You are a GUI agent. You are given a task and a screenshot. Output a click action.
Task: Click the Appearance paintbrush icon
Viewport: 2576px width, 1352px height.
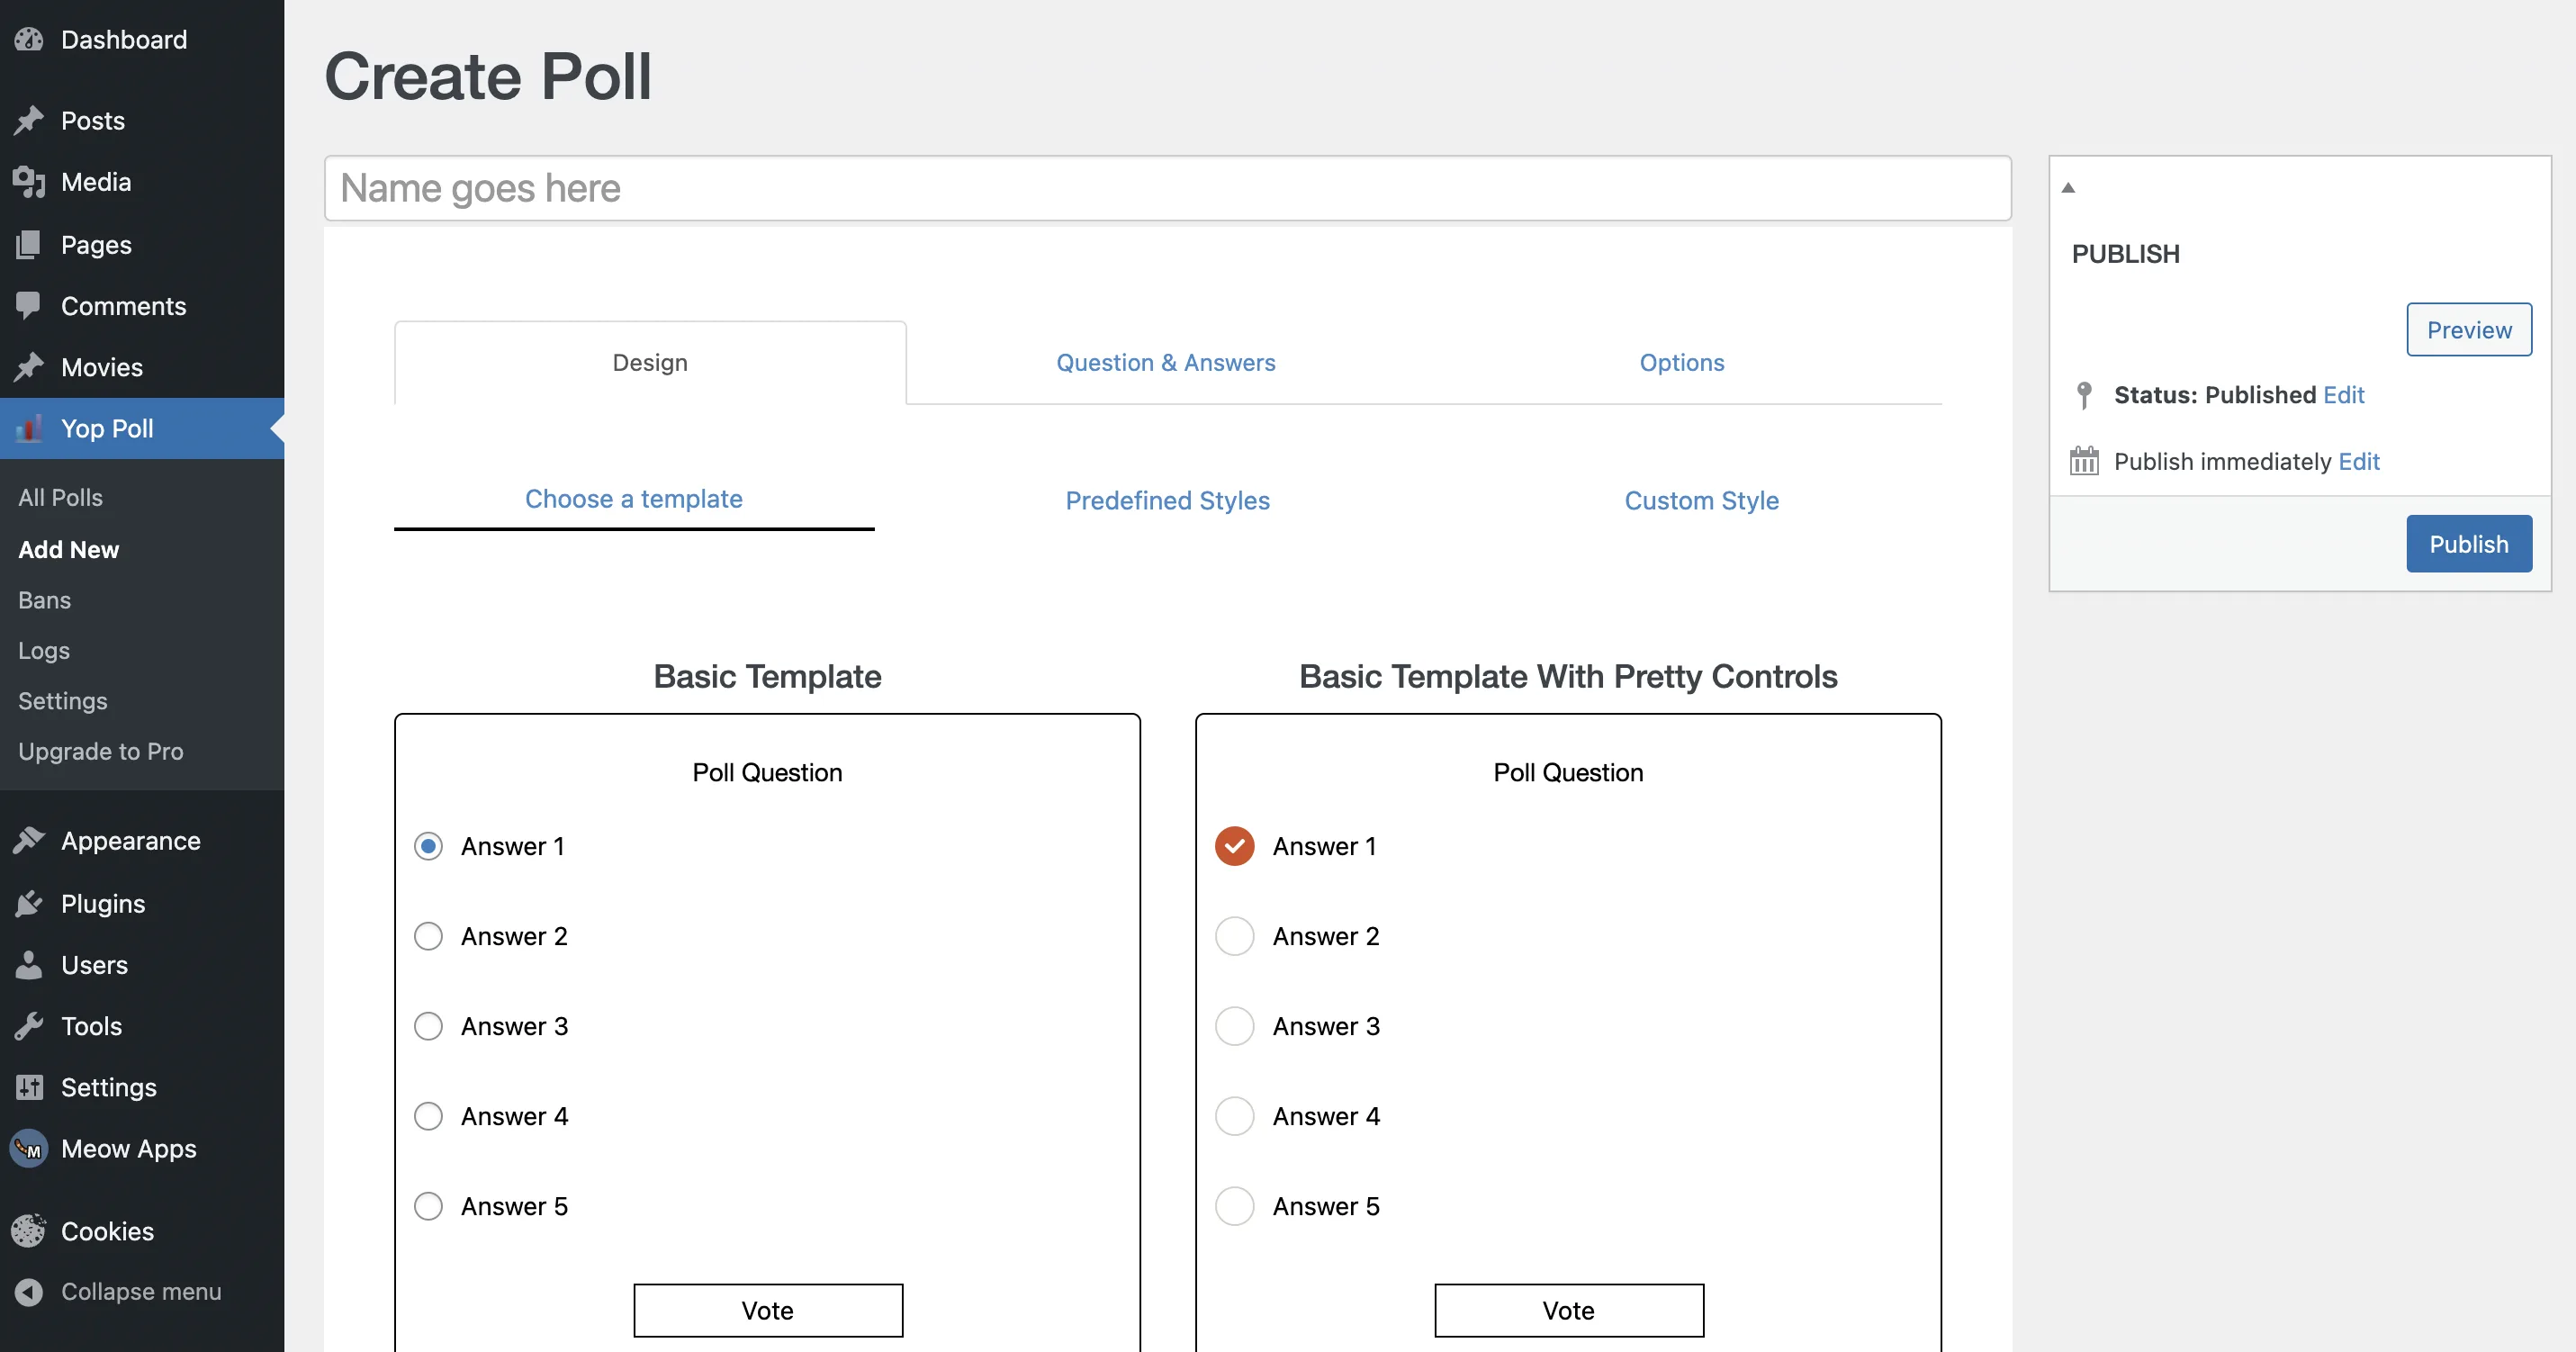(x=29, y=841)
